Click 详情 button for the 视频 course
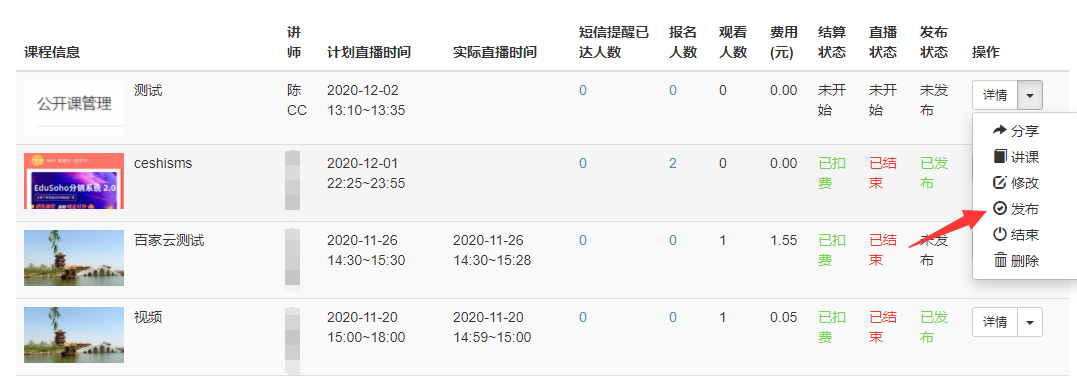Image resolution: width=1077 pixels, height=376 pixels. tap(995, 322)
